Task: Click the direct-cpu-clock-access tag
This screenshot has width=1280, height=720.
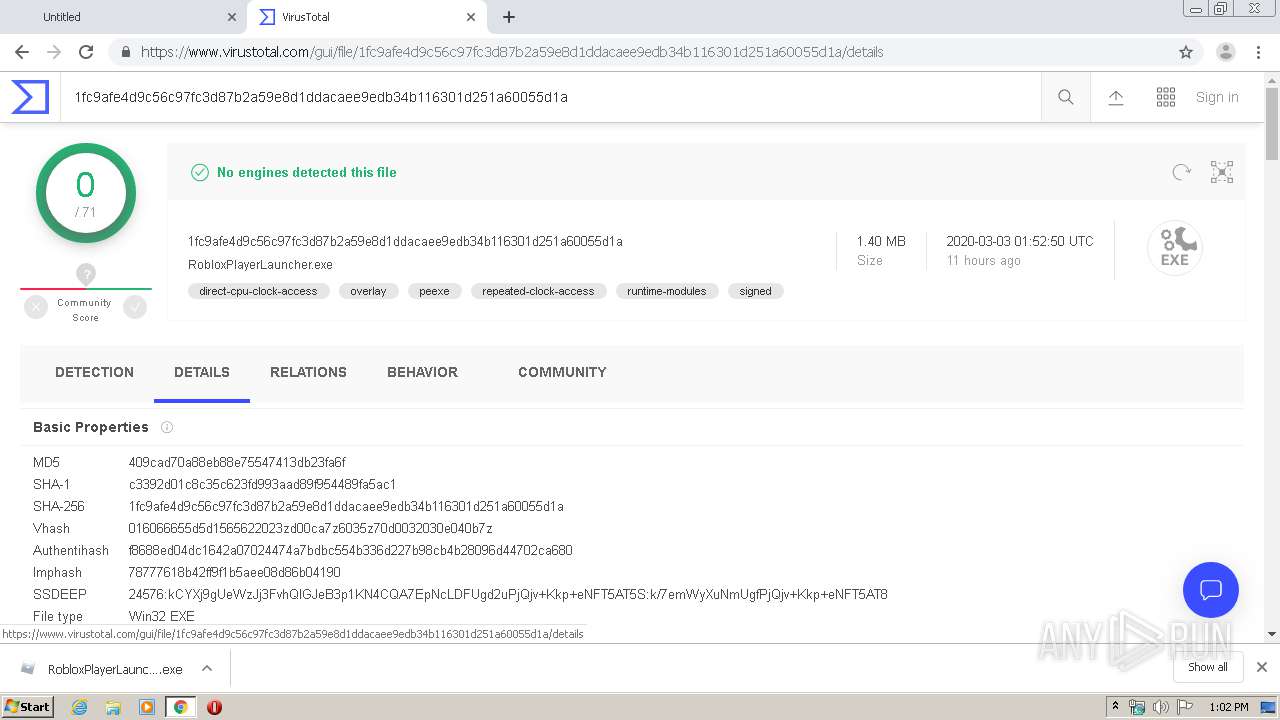Action: click(258, 291)
